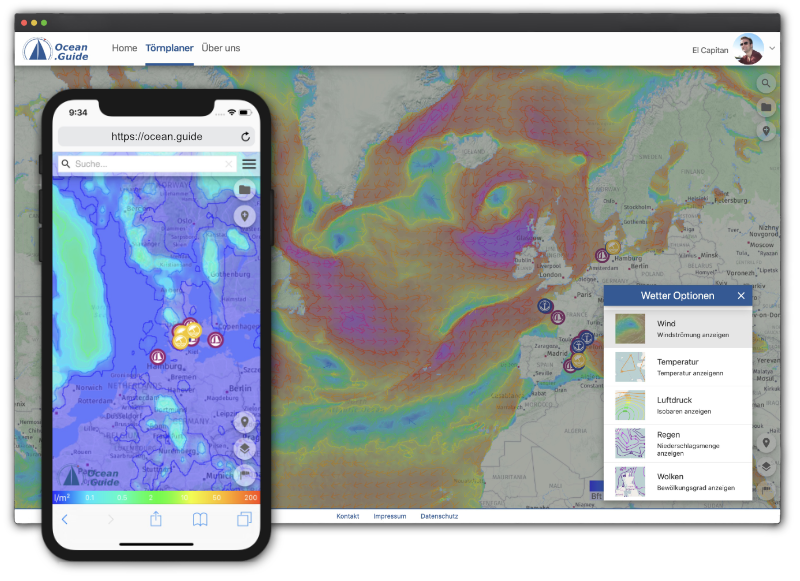The width and height of the screenshot is (800, 581).
Task: Open the folder button on the phone map
Action: [x=245, y=190]
